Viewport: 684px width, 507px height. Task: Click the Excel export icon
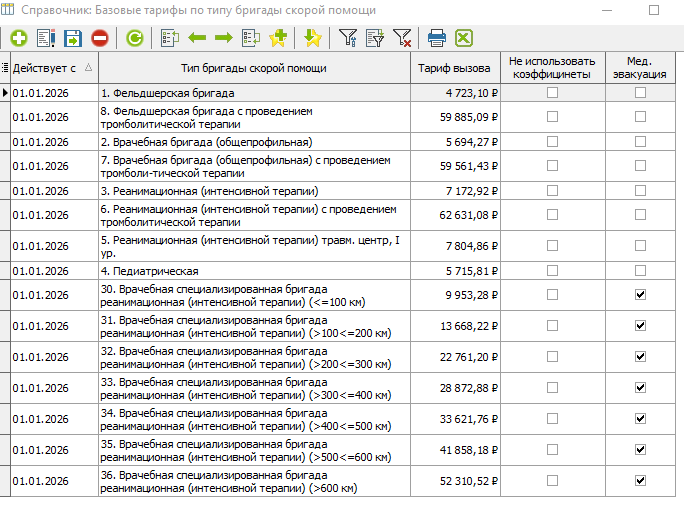[463, 39]
